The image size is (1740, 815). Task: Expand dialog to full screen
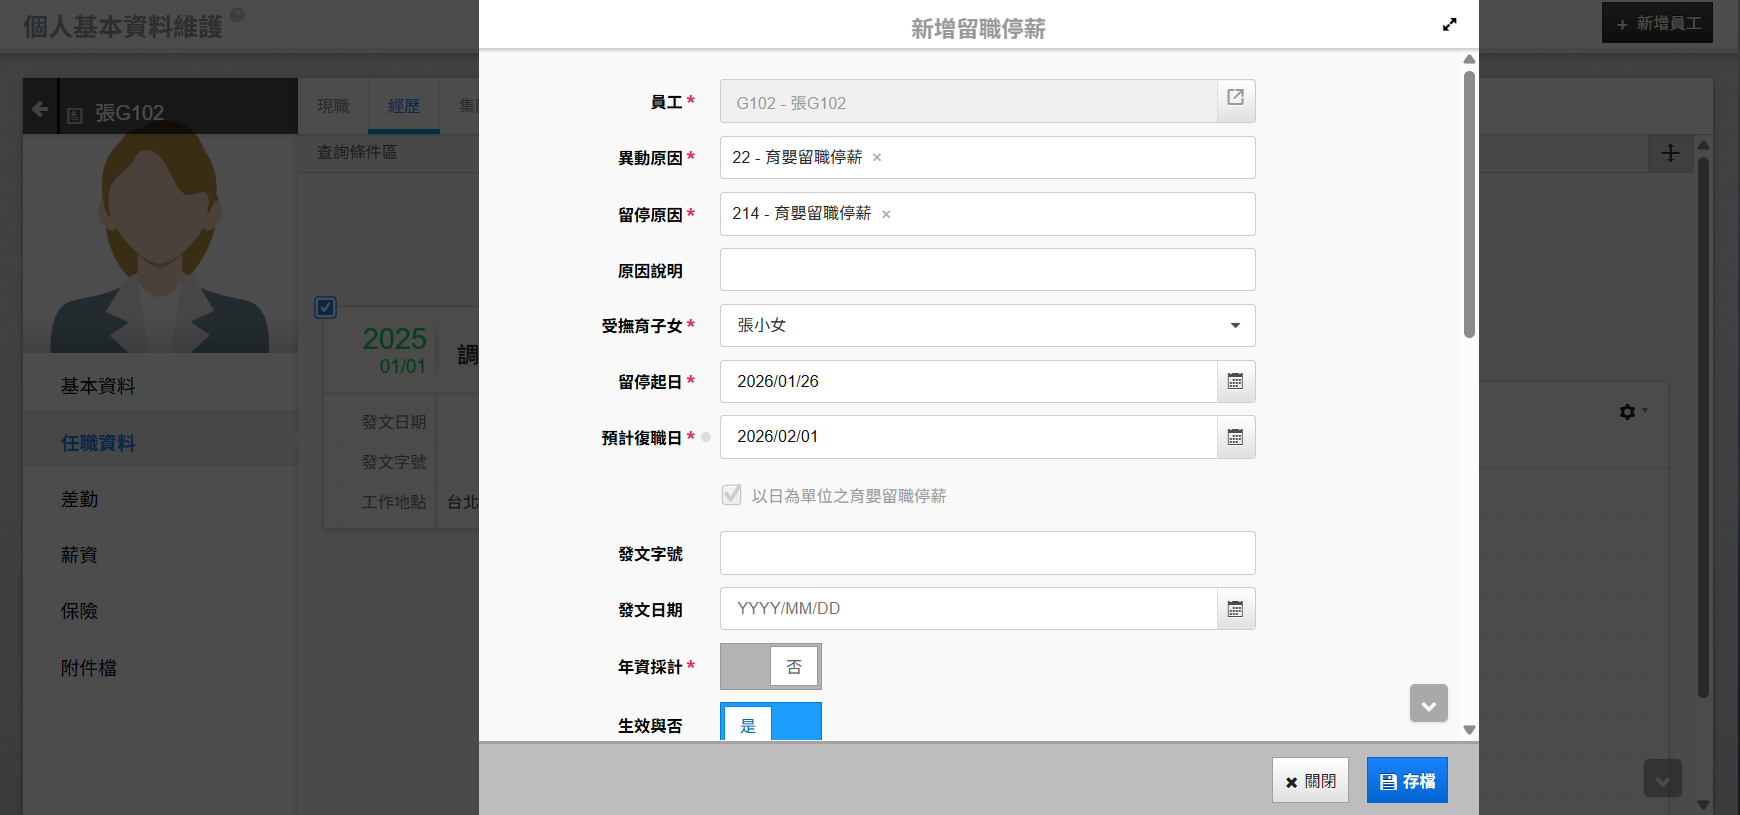click(1449, 25)
